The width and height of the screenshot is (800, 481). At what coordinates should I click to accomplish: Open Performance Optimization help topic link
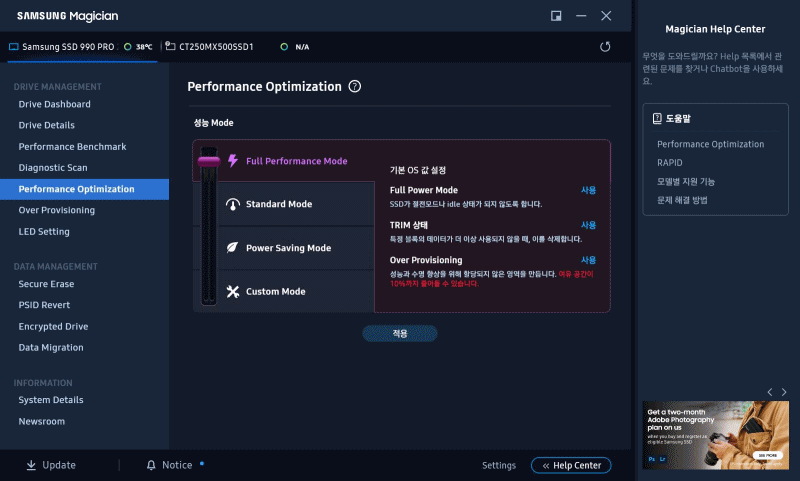tap(711, 144)
